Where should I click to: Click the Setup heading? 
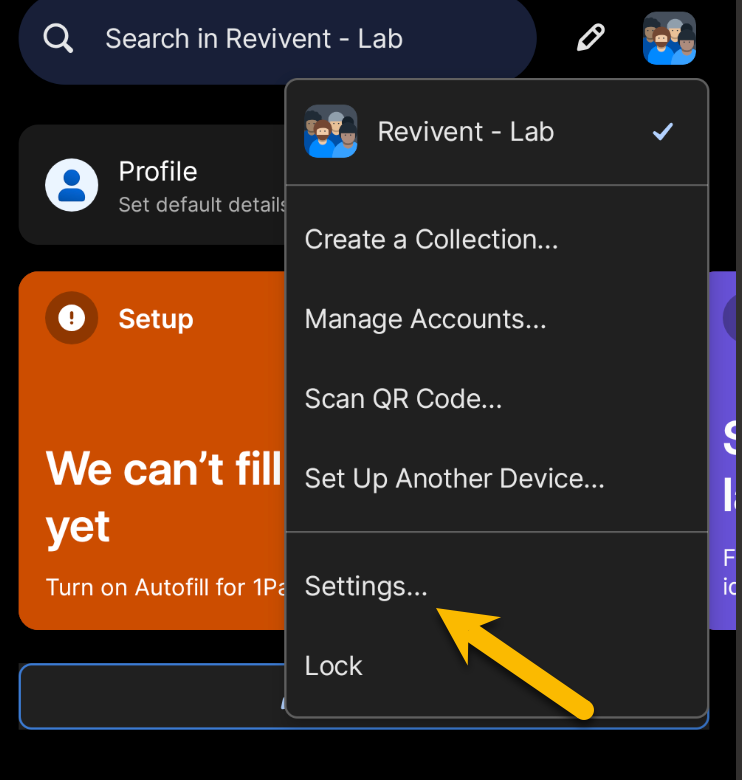coord(156,318)
